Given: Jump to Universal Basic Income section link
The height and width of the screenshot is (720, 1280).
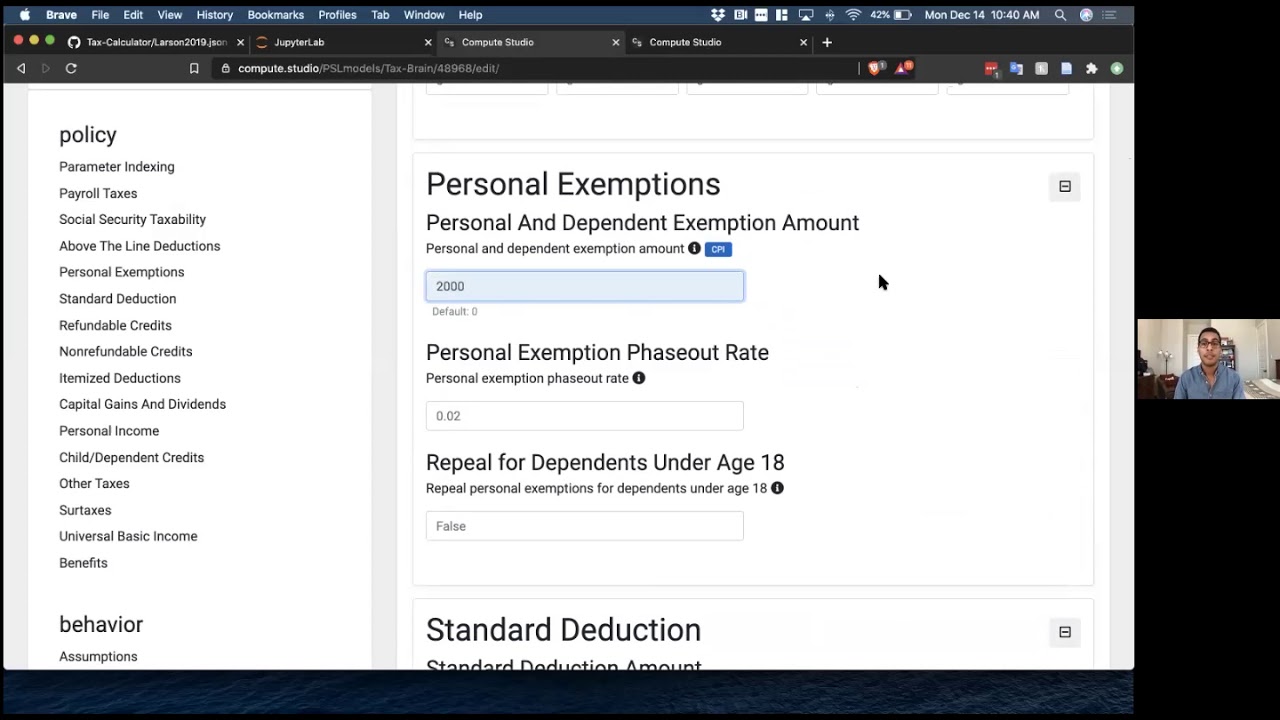Looking at the screenshot, I should 128,536.
